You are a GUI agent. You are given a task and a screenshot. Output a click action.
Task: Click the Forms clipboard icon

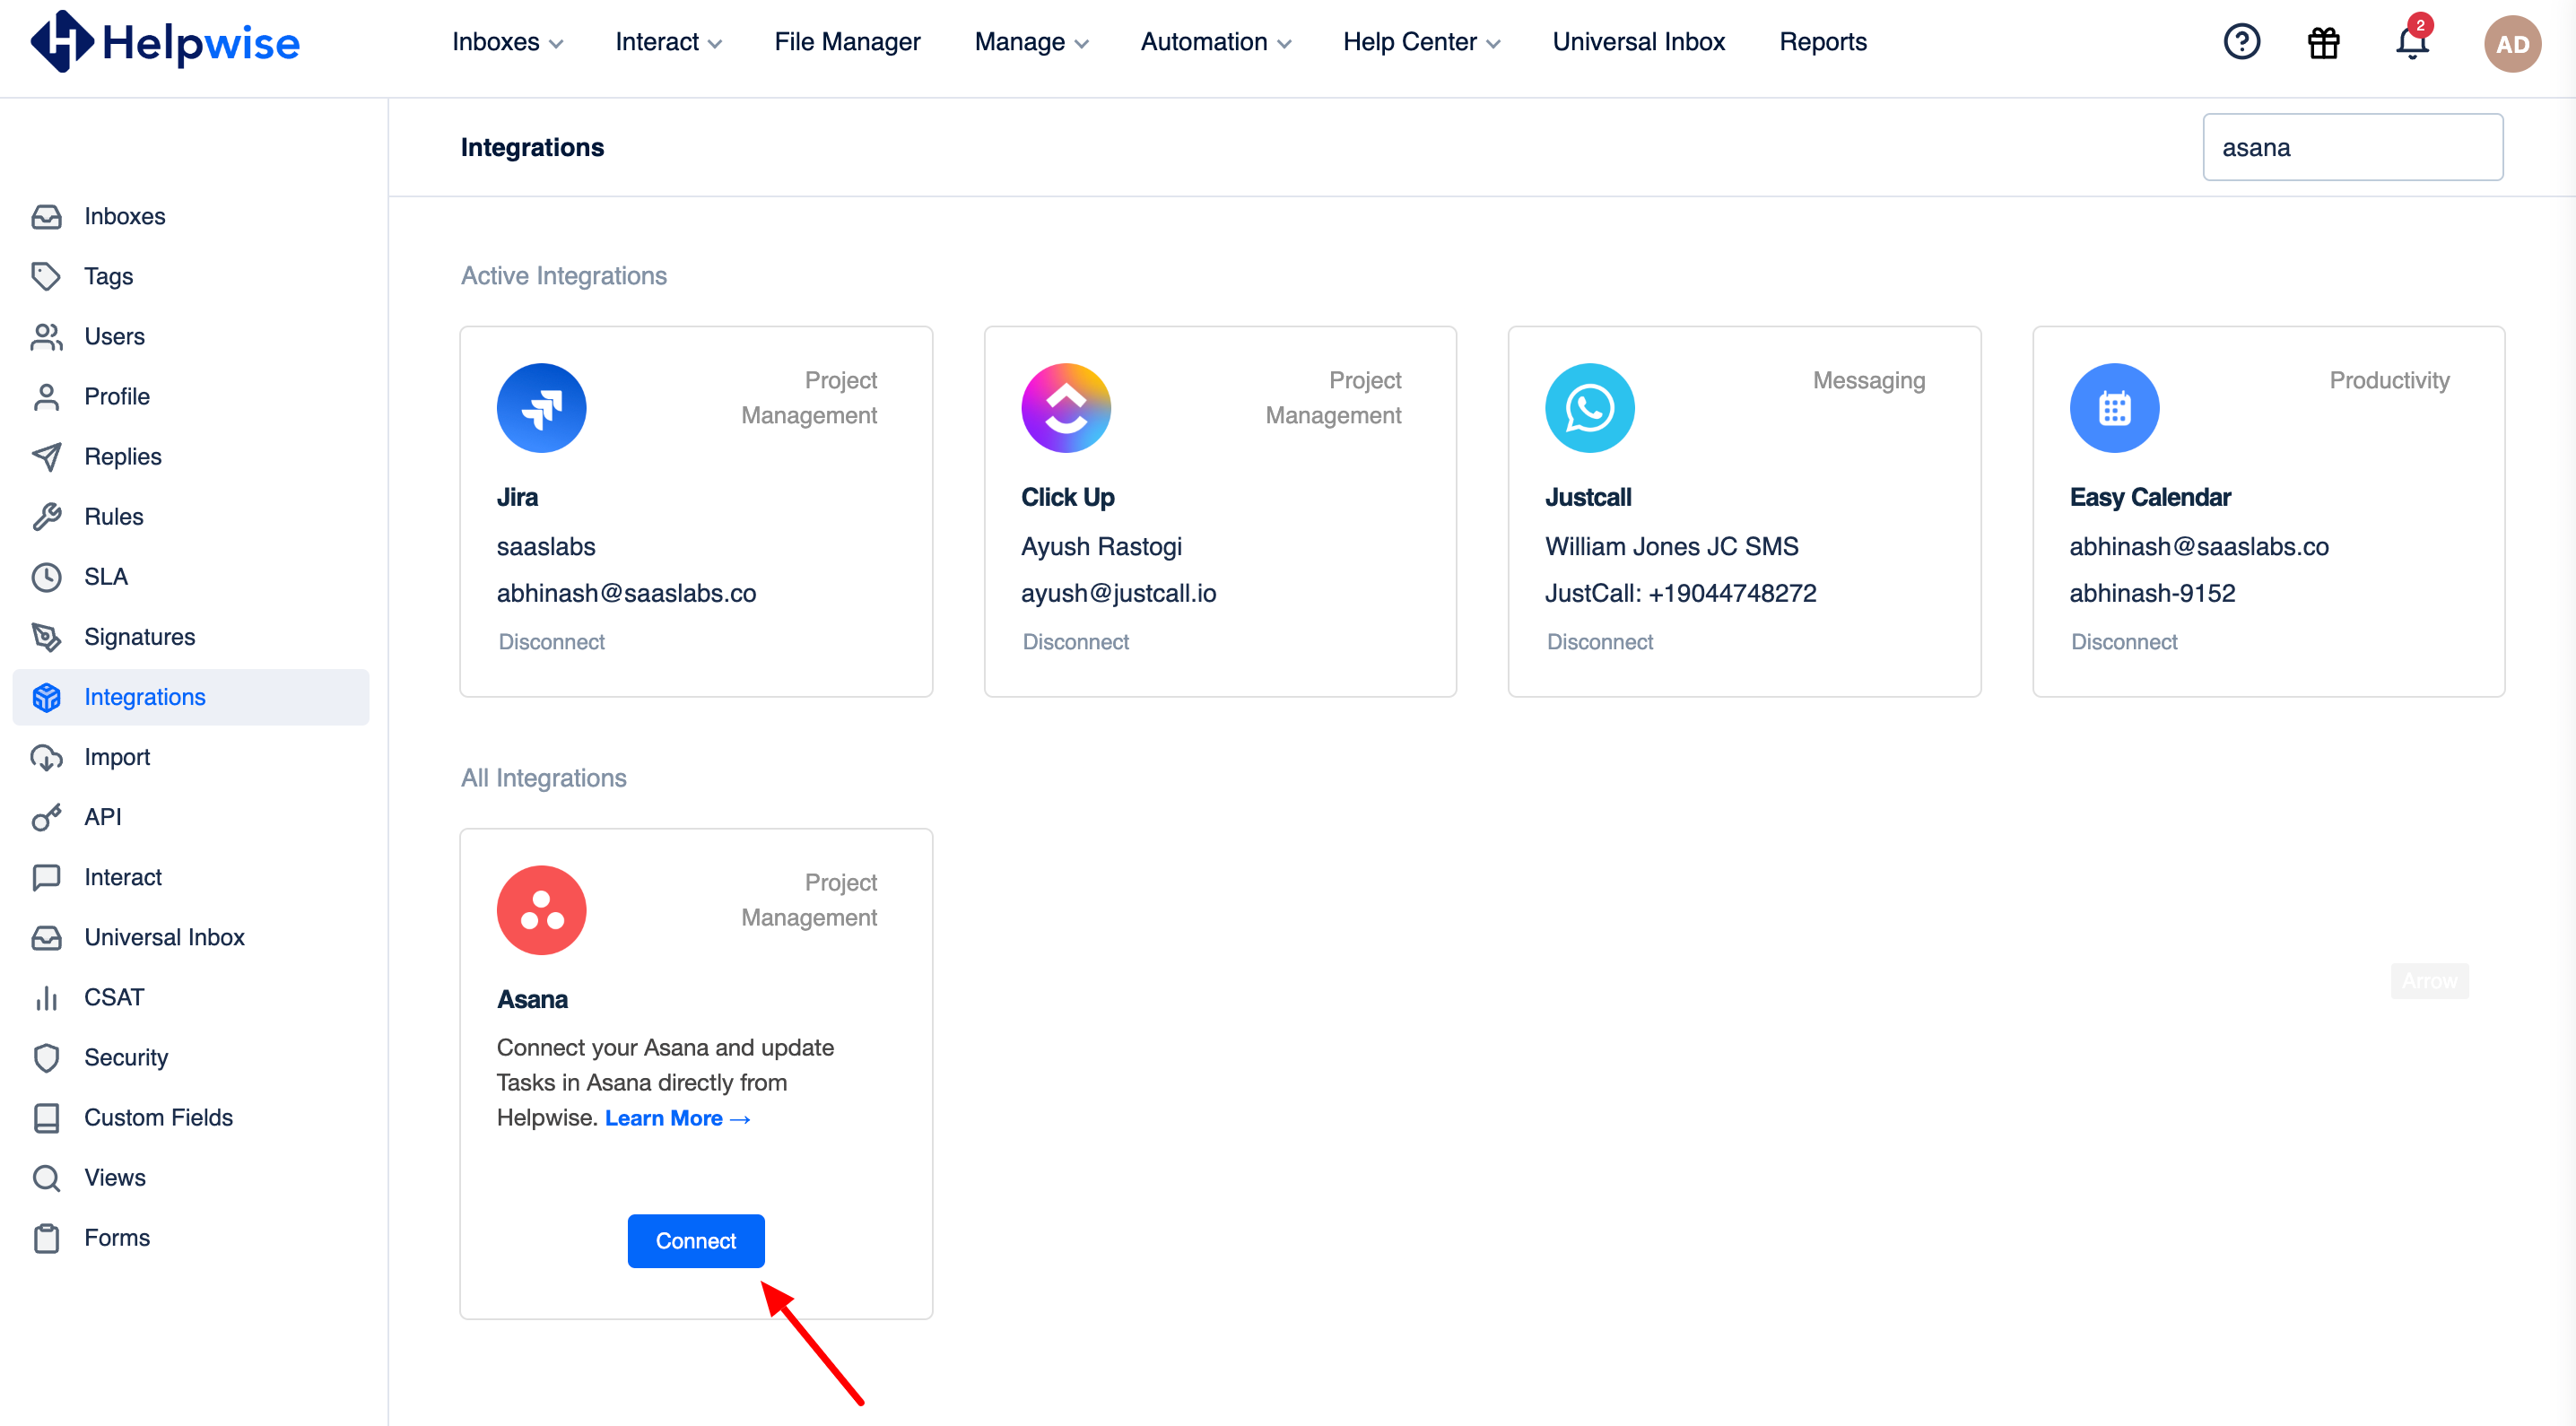click(46, 1236)
